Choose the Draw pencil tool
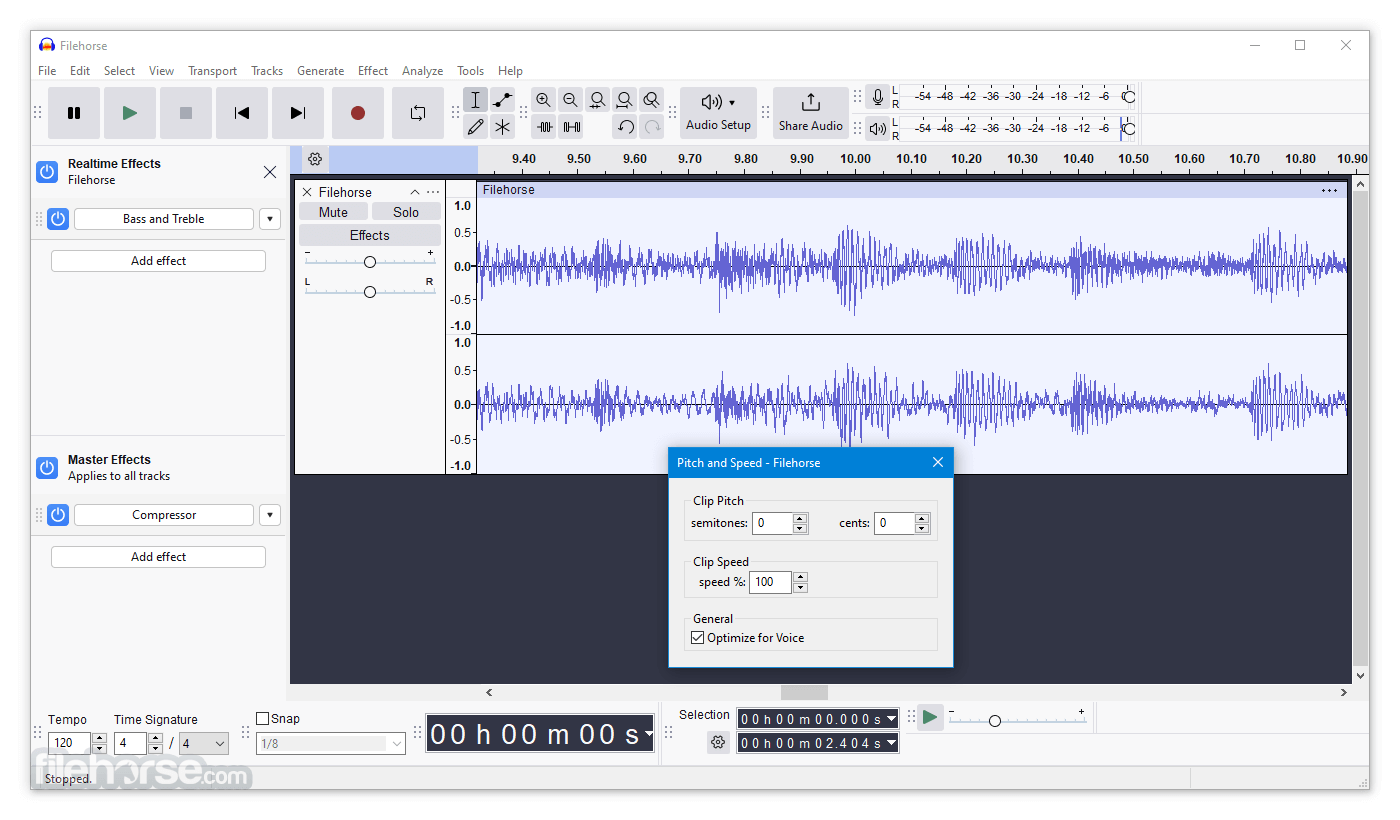 pyautogui.click(x=476, y=127)
